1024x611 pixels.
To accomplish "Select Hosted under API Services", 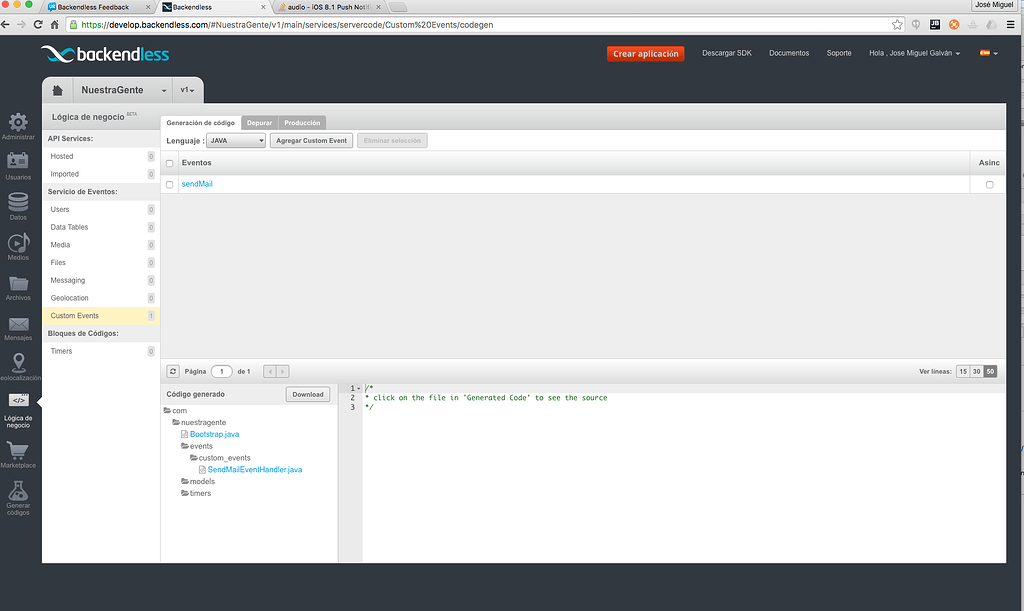I will (101, 157).
